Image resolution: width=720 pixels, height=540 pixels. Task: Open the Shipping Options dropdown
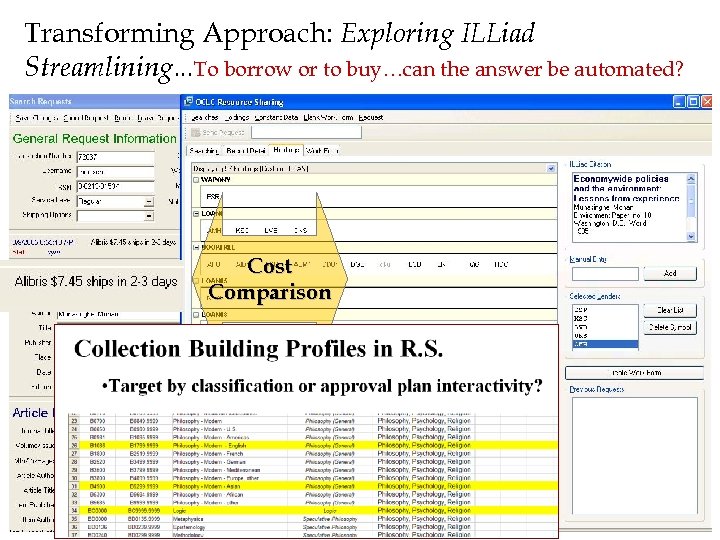(x=149, y=216)
